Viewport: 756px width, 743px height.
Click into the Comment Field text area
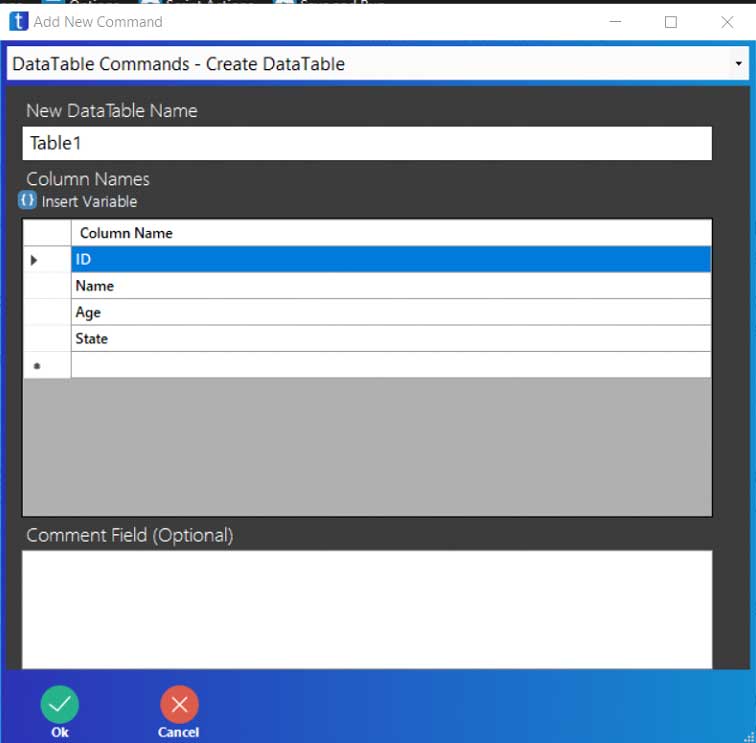coord(367,610)
